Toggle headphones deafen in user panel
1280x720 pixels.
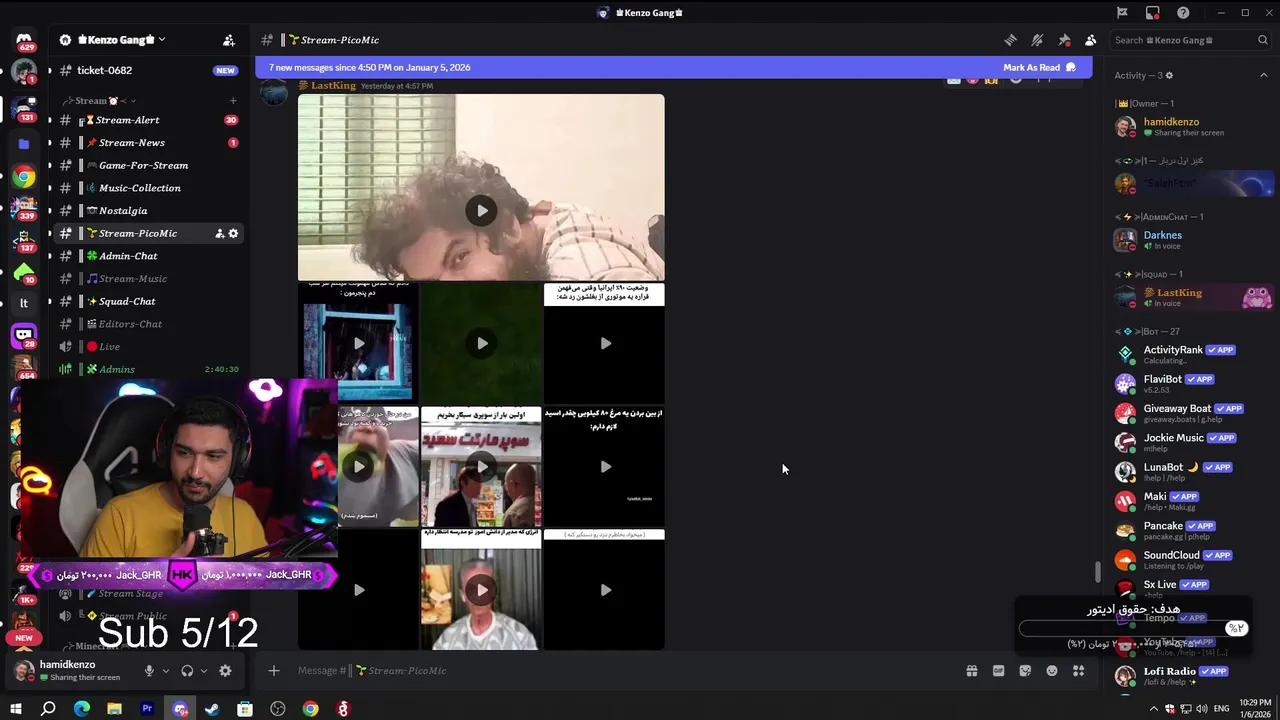[187, 671]
